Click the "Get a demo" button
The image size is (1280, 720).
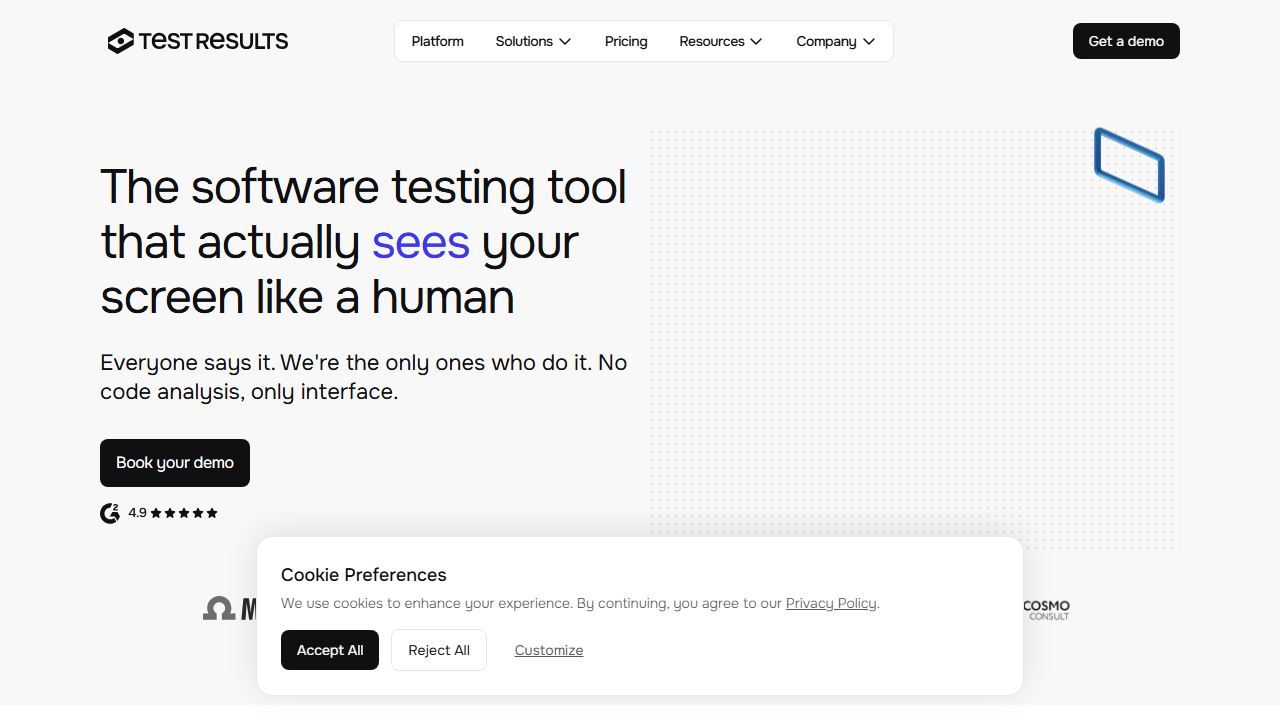(1126, 41)
